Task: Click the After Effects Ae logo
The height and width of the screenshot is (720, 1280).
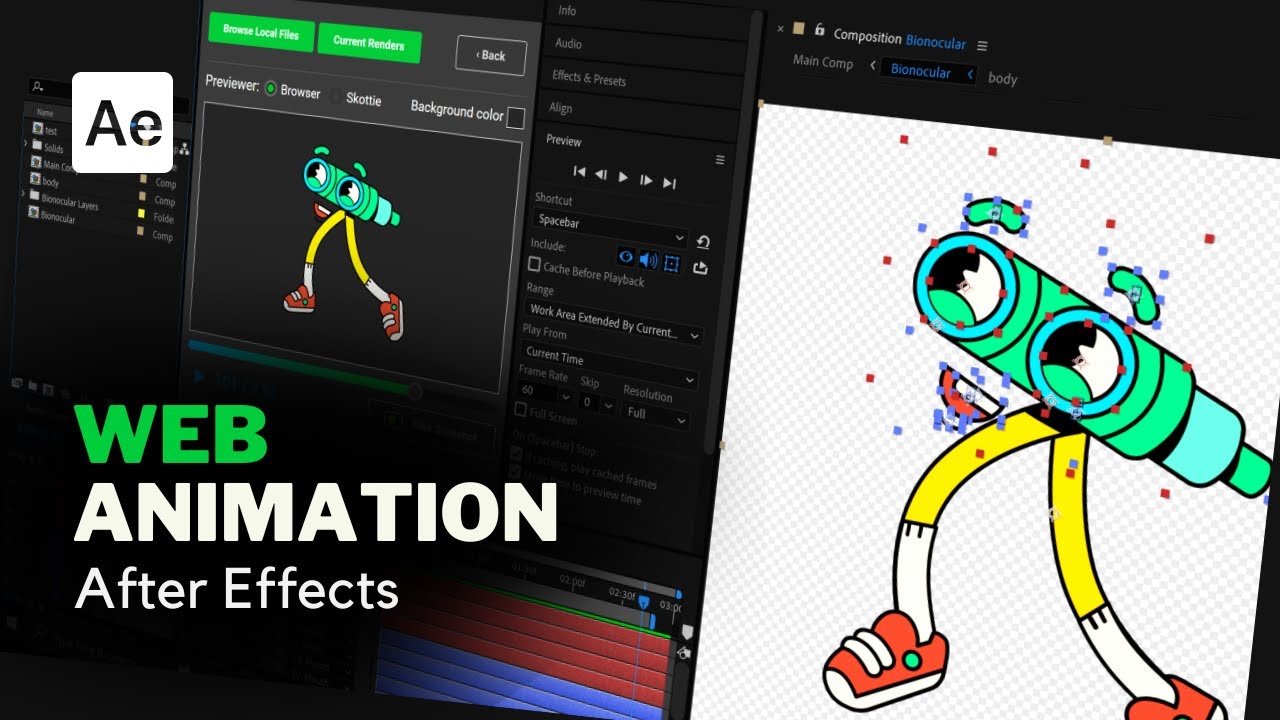Action: [123, 122]
